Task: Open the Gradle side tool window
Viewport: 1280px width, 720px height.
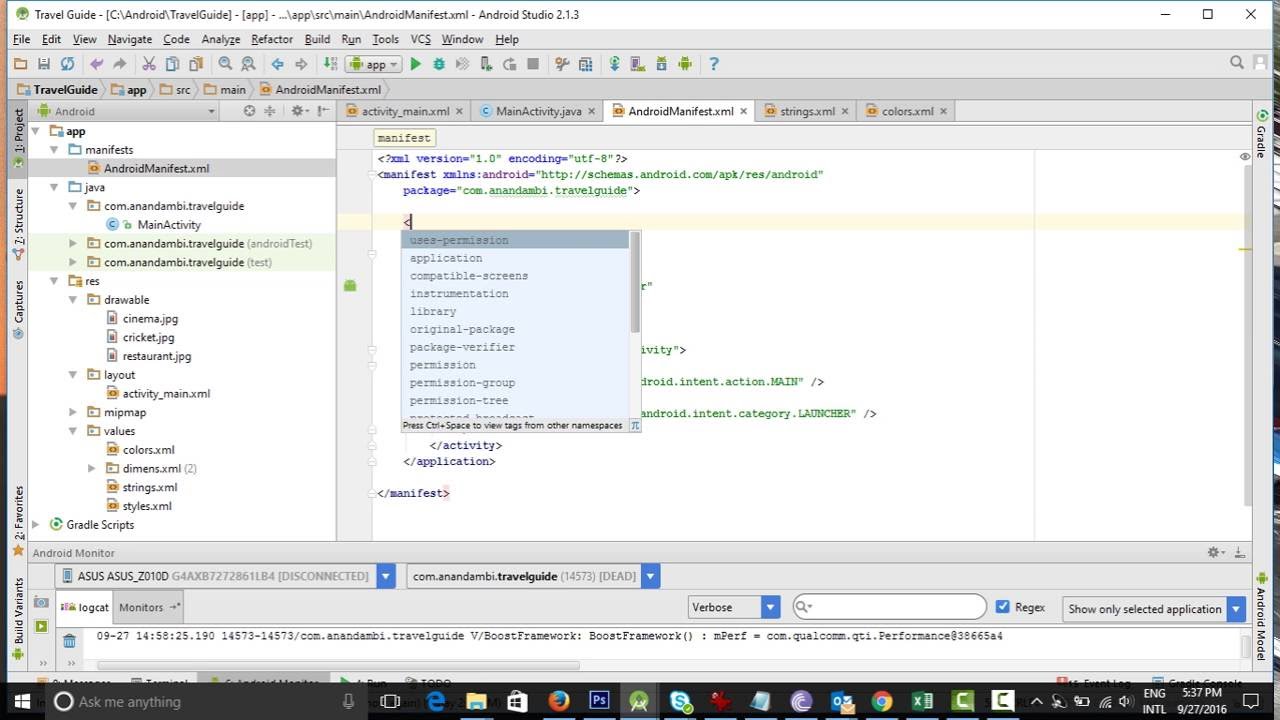Action: [1262, 135]
